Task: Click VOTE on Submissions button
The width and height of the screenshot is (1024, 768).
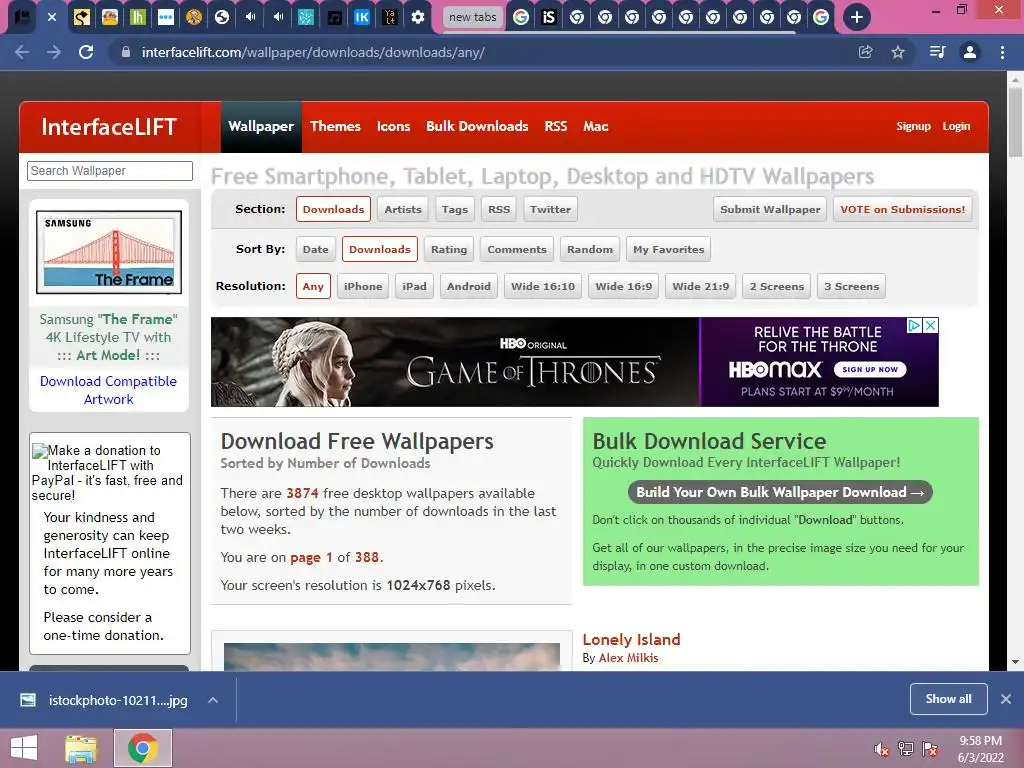Action: 903,210
